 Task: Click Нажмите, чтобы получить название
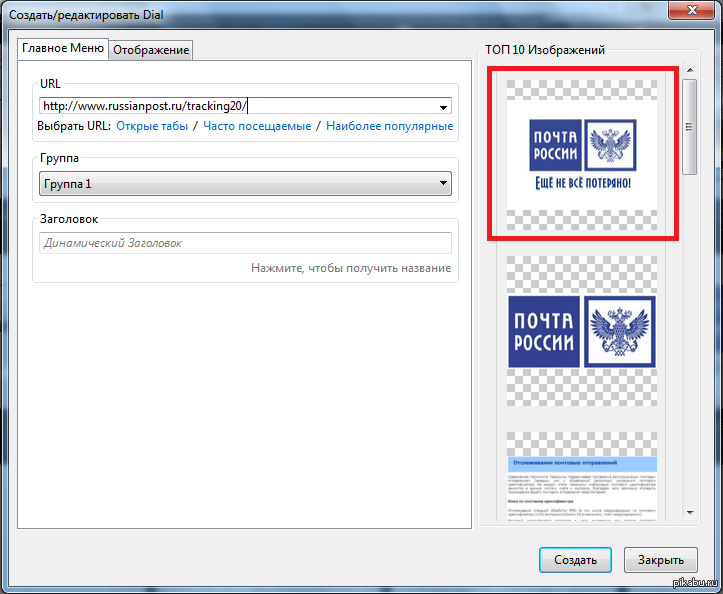pos(350,268)
